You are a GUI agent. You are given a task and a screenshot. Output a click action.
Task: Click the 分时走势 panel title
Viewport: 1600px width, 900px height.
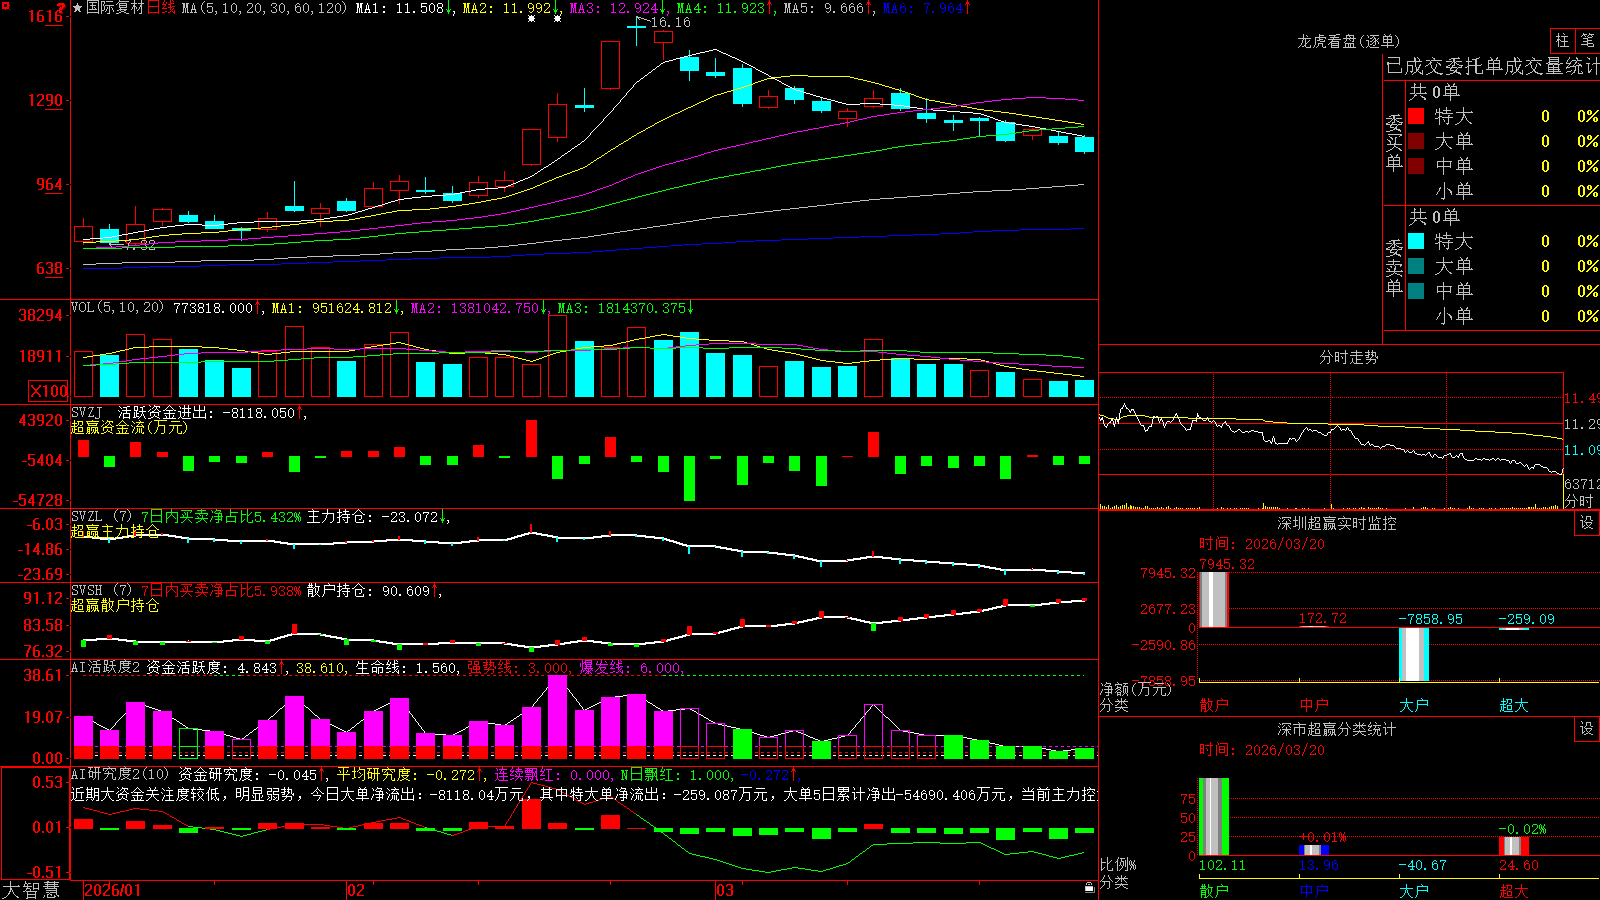coord(1348,357)
